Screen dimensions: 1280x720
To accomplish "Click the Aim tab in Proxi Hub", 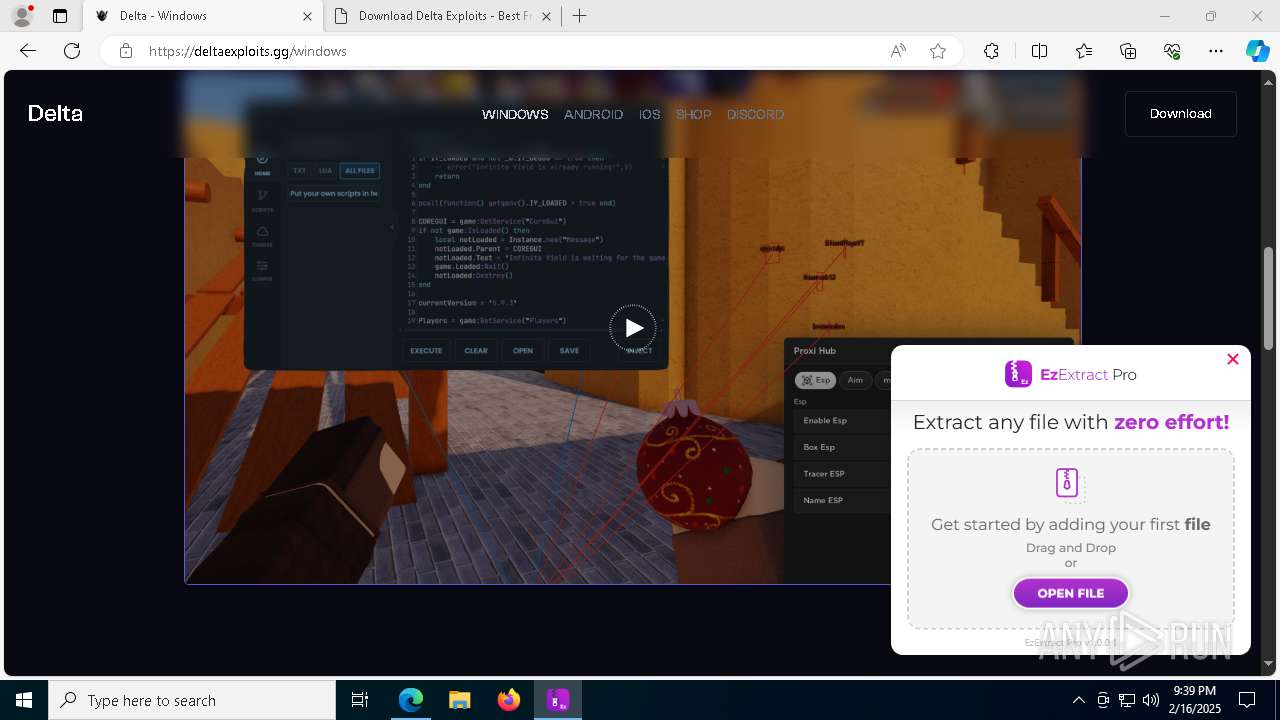I will pyautogui.click(x=855, y=380).
